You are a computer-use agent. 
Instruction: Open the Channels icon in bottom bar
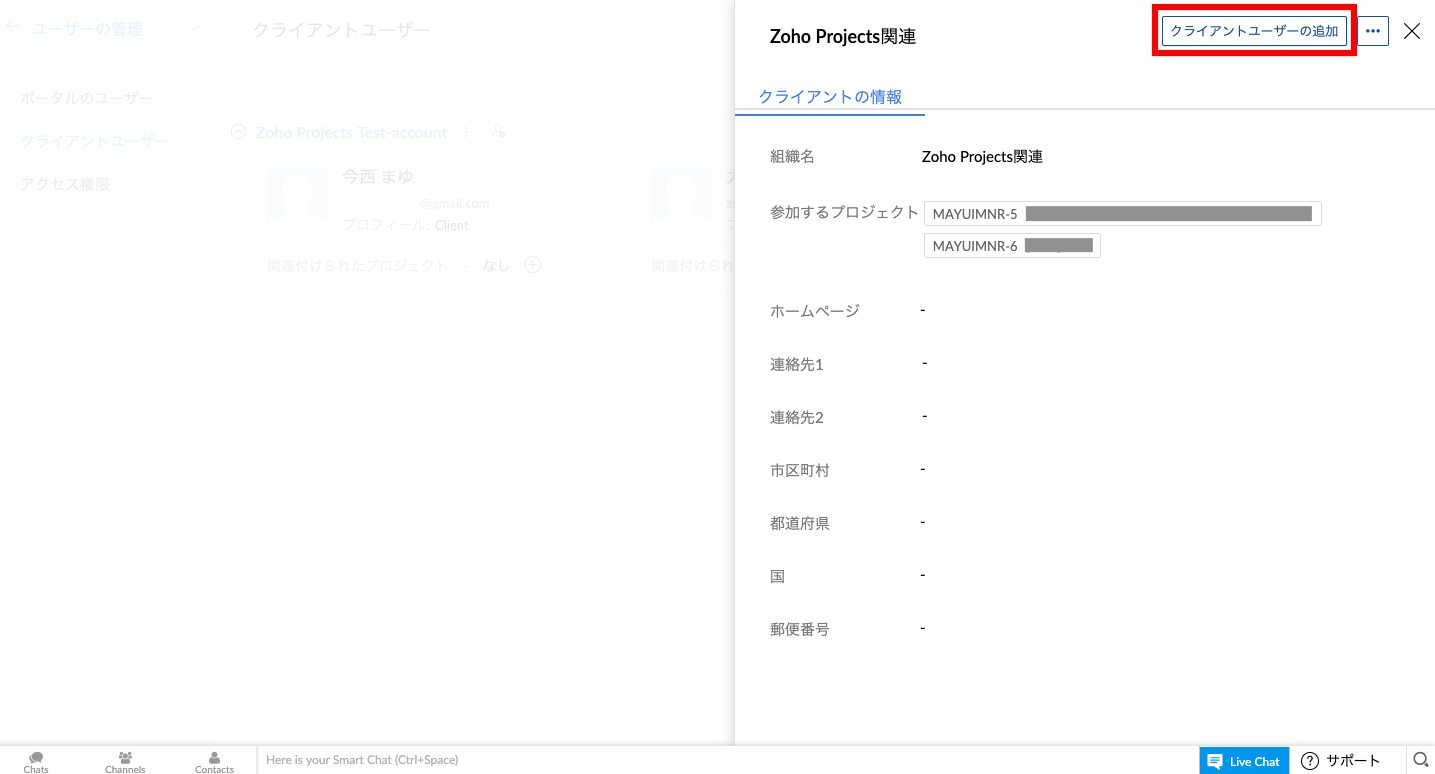(x=125, y=762)
